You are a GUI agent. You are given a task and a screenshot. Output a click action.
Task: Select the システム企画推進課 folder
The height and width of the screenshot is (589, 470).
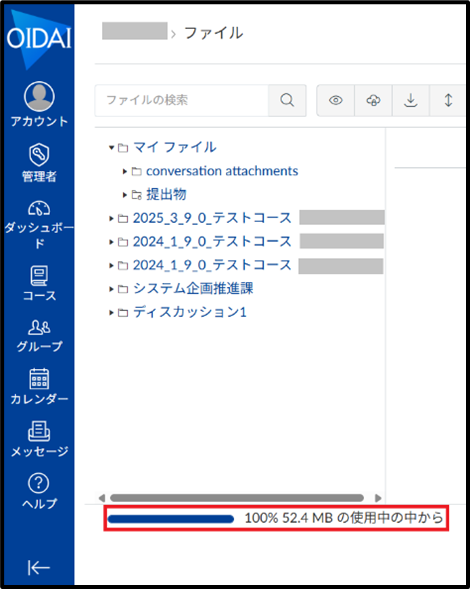(193, 289)
